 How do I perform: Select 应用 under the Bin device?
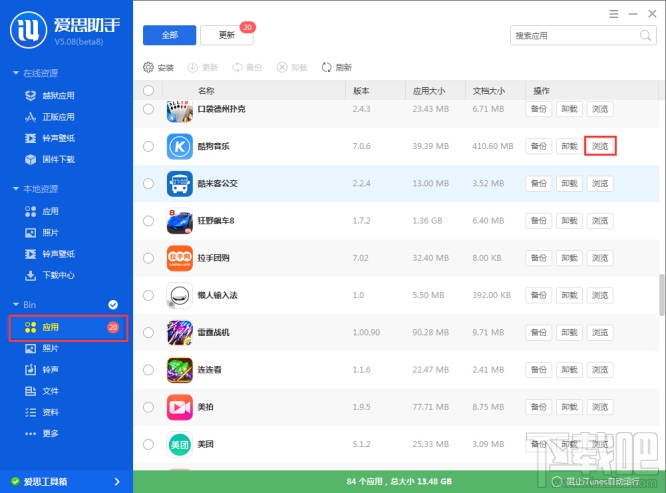click(68, 327)
